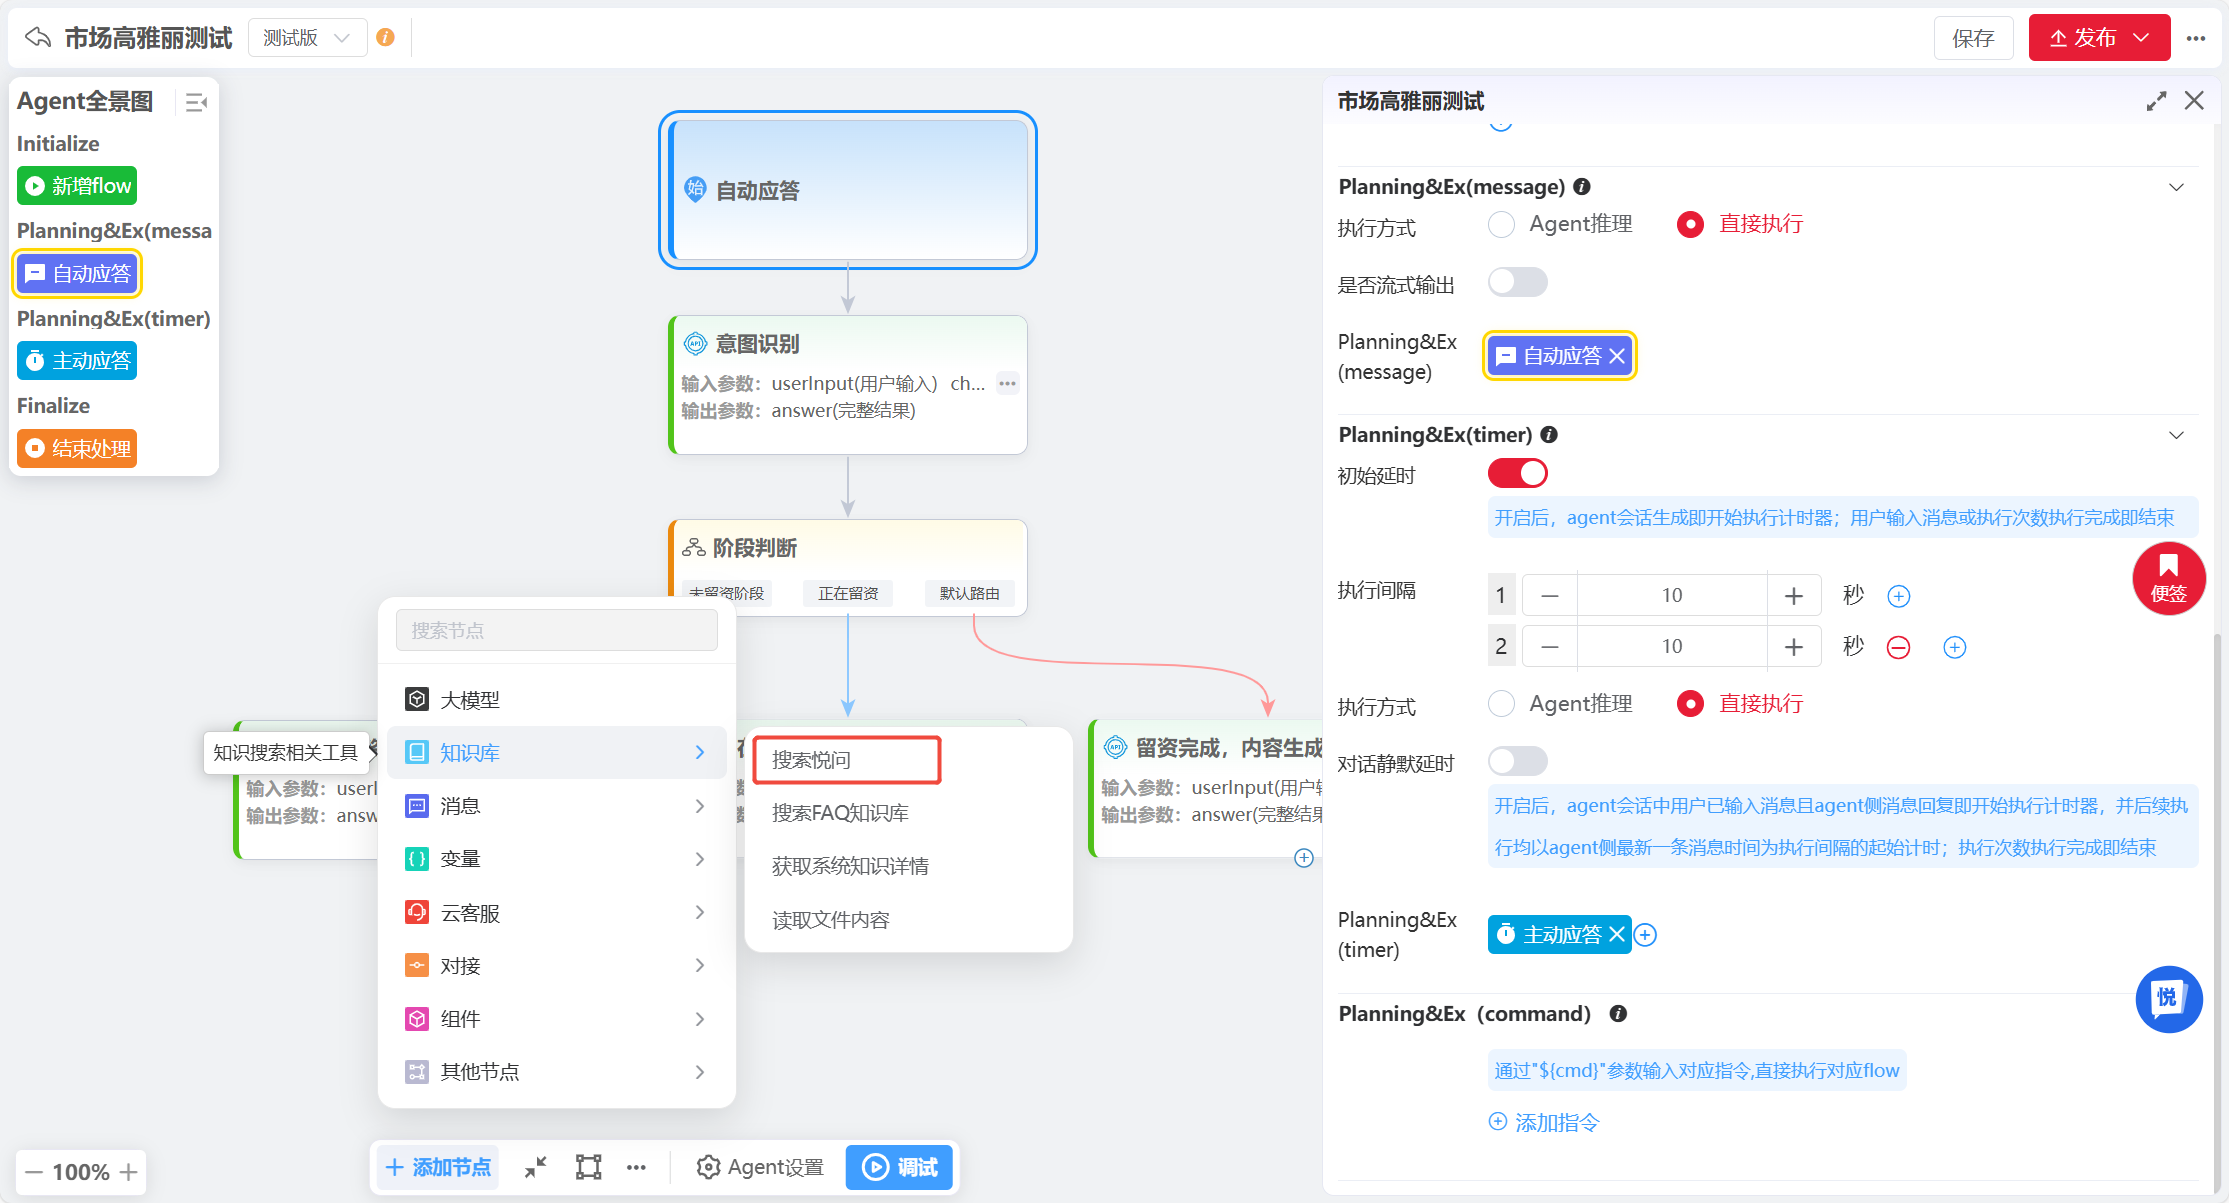Open the 便签 notes floating icon

[x=2168, y=578]
